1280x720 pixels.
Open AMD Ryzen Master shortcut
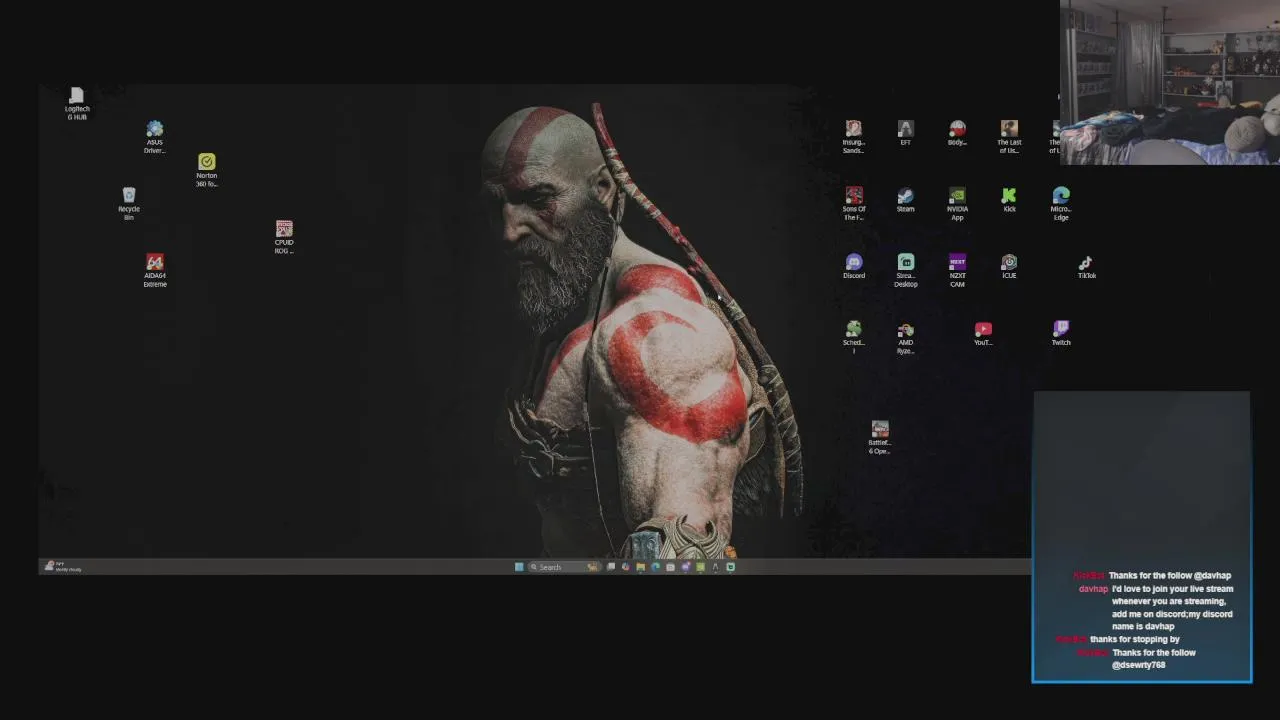click(905, 338)
